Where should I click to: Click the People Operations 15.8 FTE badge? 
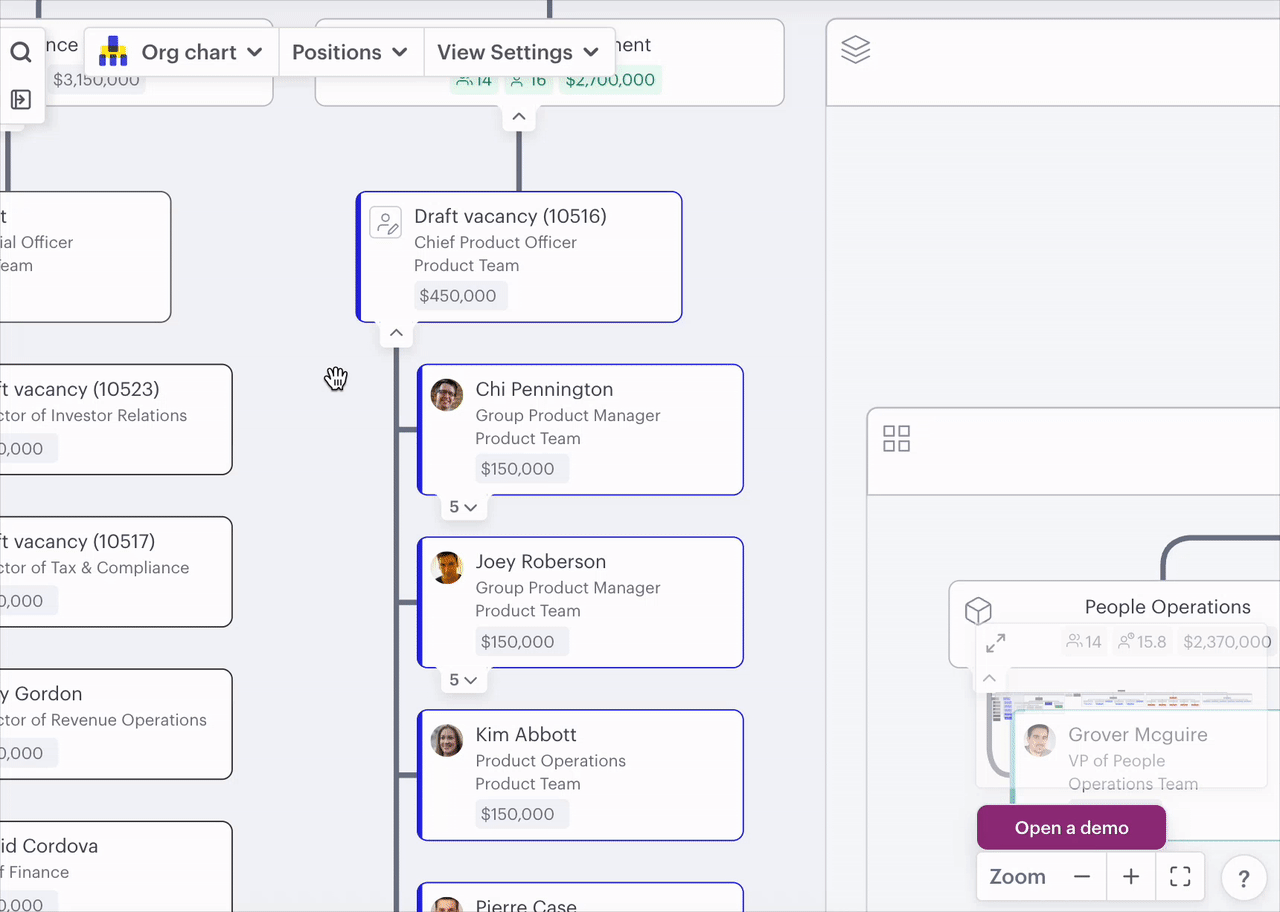tap(1142, 642)
